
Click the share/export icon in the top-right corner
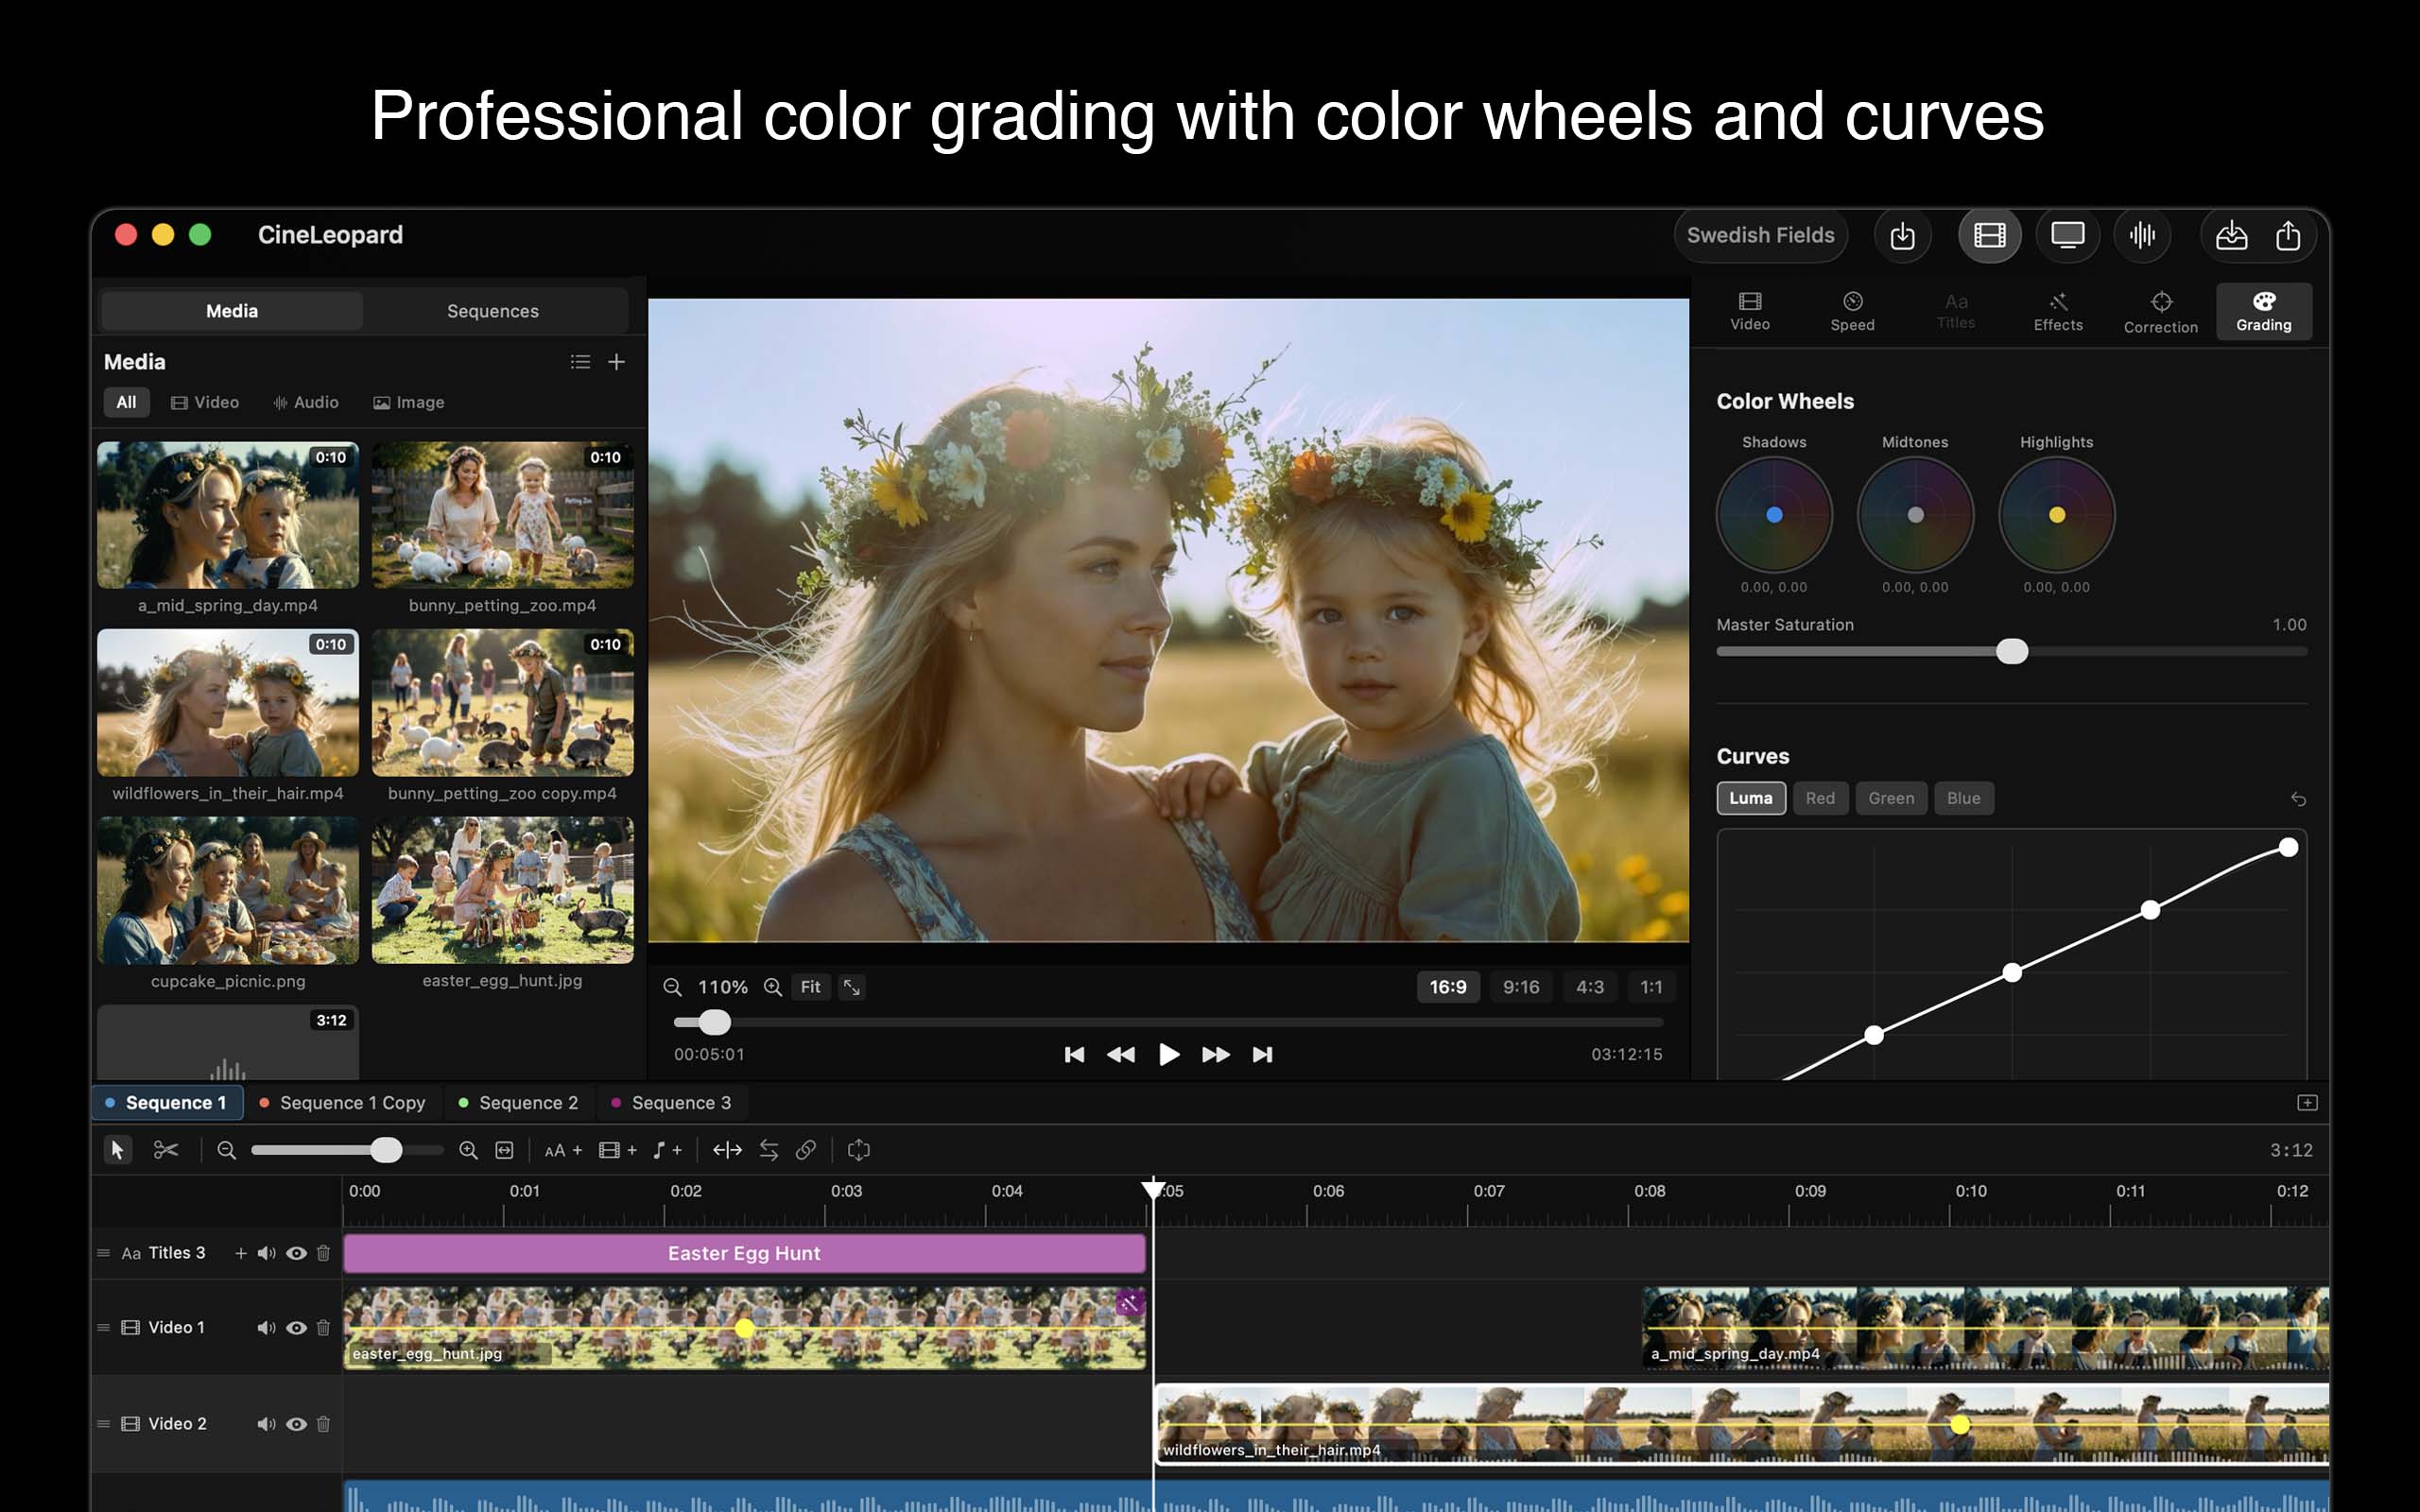point(2290,235)
